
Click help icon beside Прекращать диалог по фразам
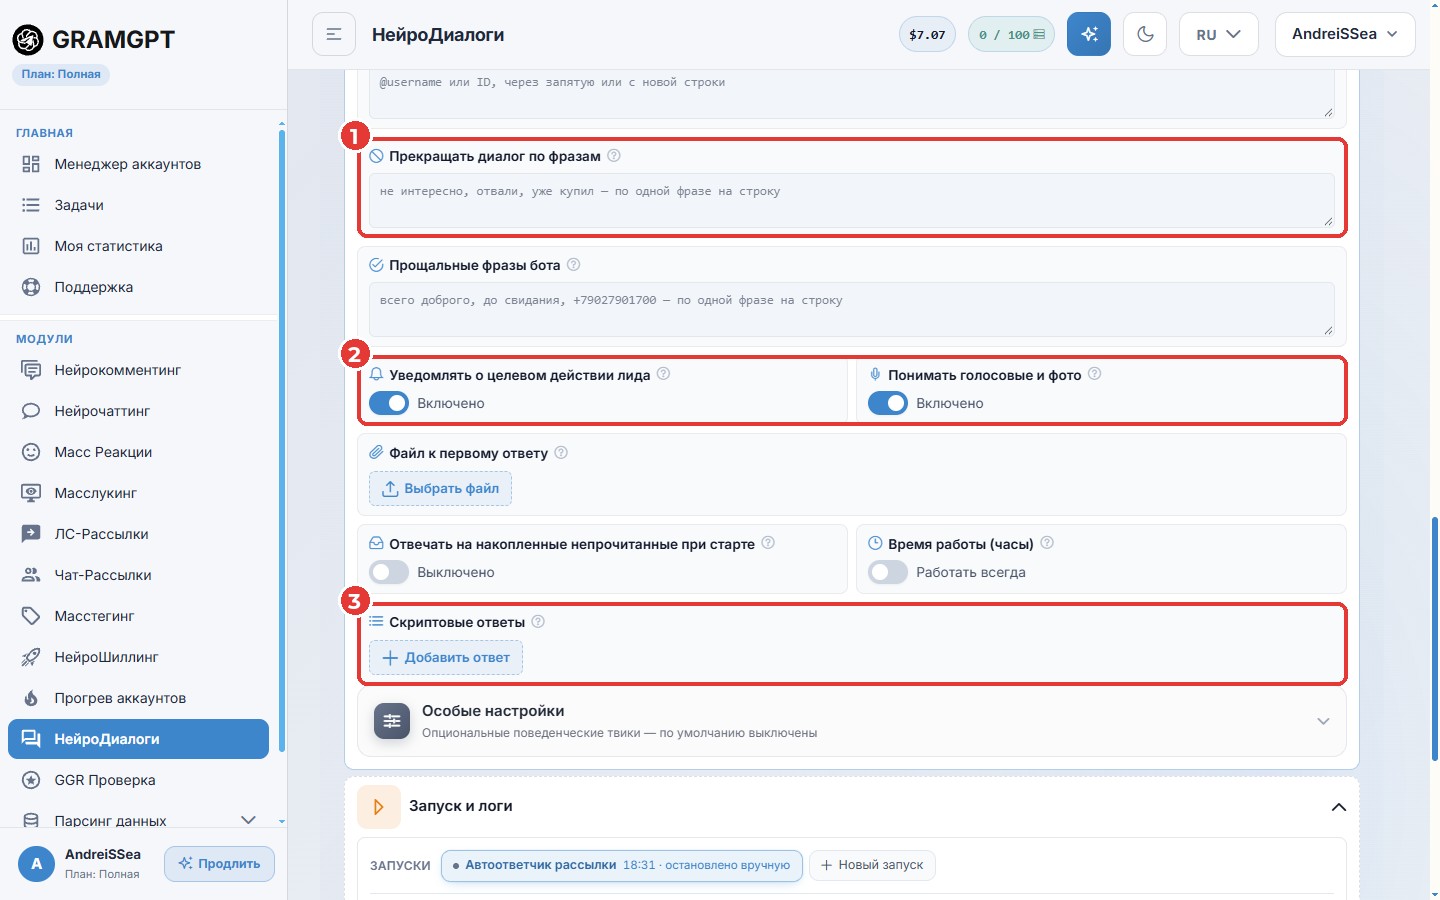[x=614, y=156]
